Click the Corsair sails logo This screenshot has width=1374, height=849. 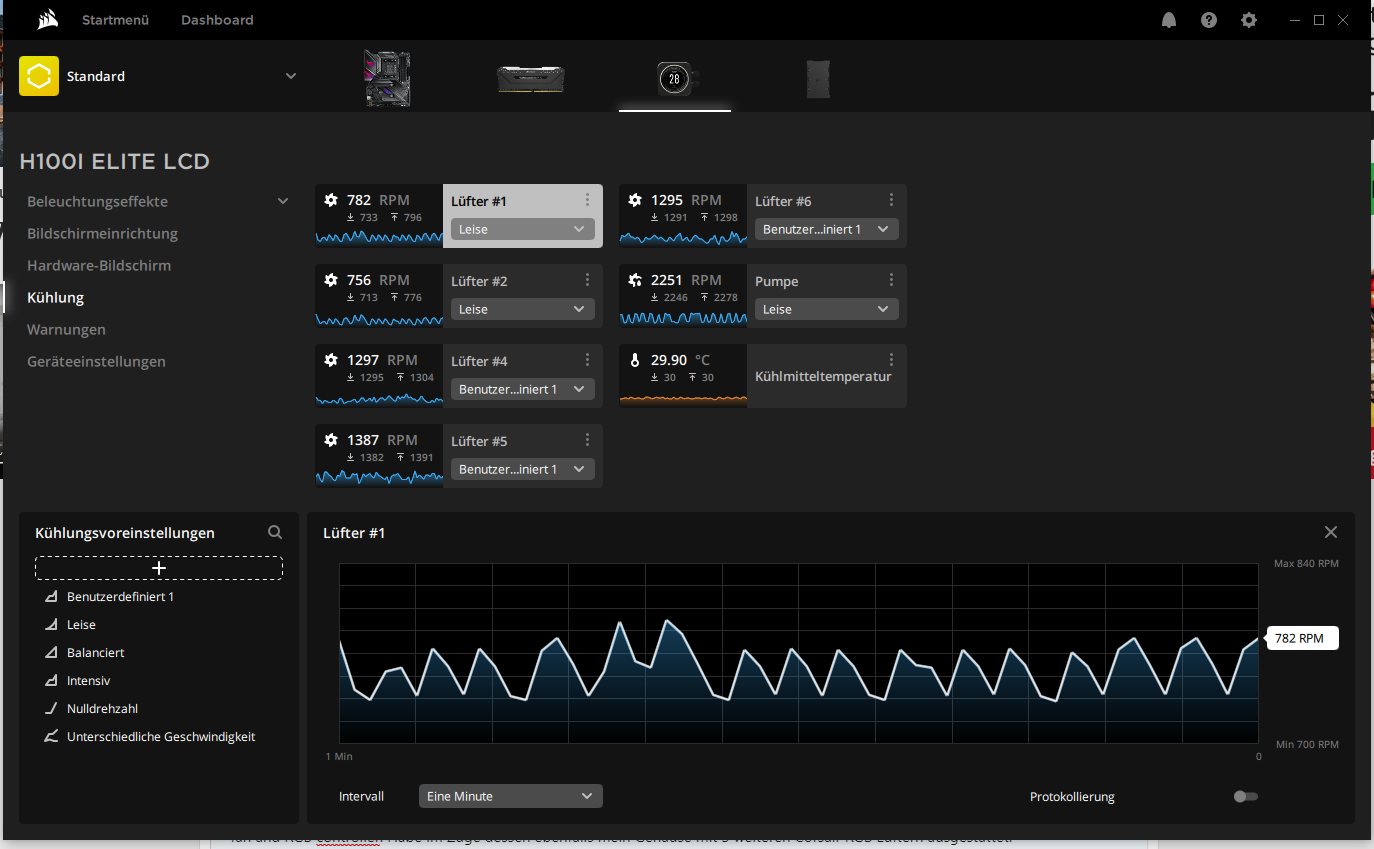[x=46, y=20]
